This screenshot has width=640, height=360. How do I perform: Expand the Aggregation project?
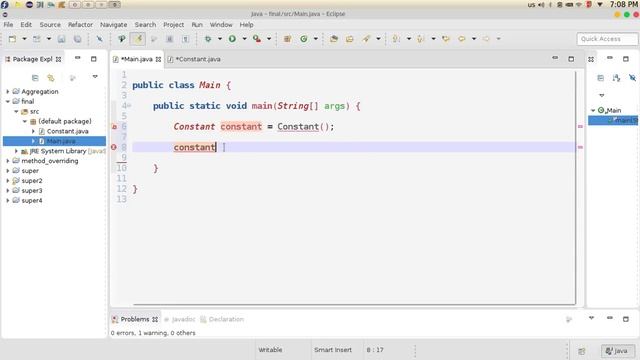(x=8, y=91)
